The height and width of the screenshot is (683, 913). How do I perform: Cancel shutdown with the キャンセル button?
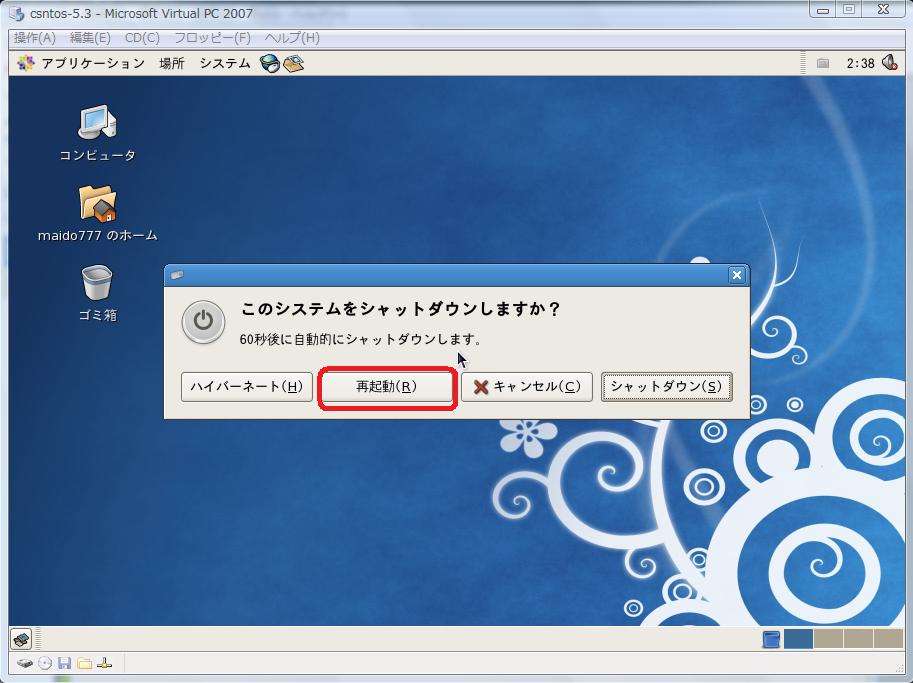526,387
